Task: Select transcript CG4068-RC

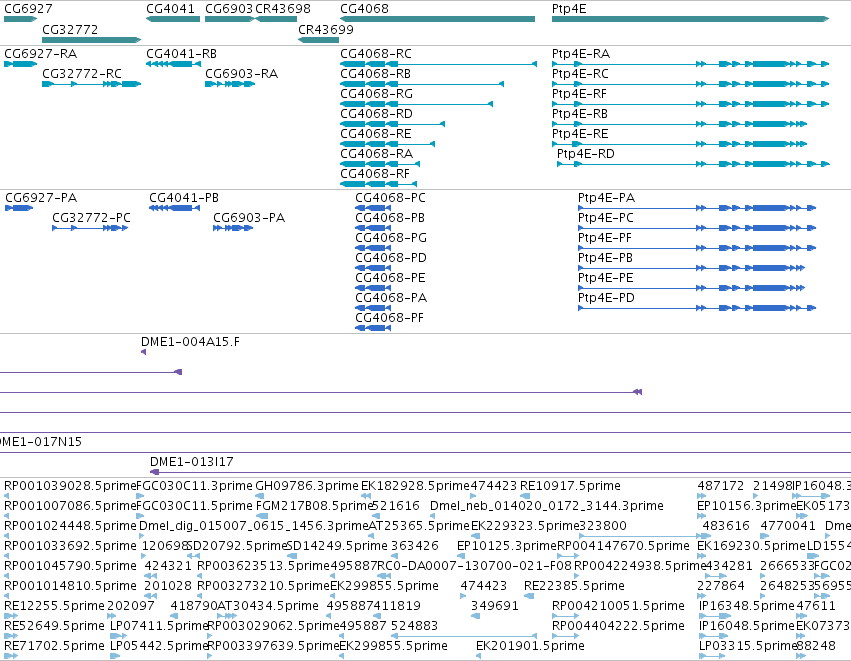Action: [439, 64]
